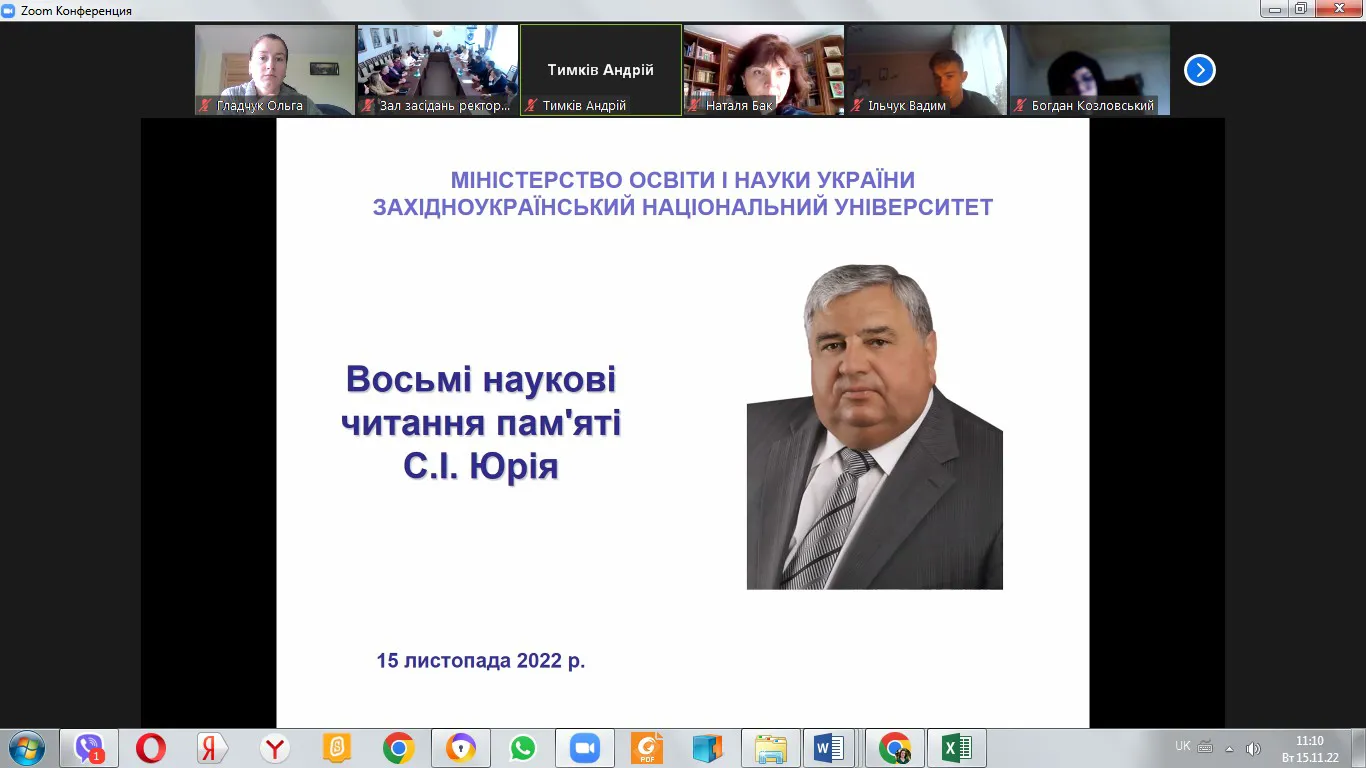The image size is (1366, 768).
Task: Open WhatsApp from taskbar
Action: (523, 748)
